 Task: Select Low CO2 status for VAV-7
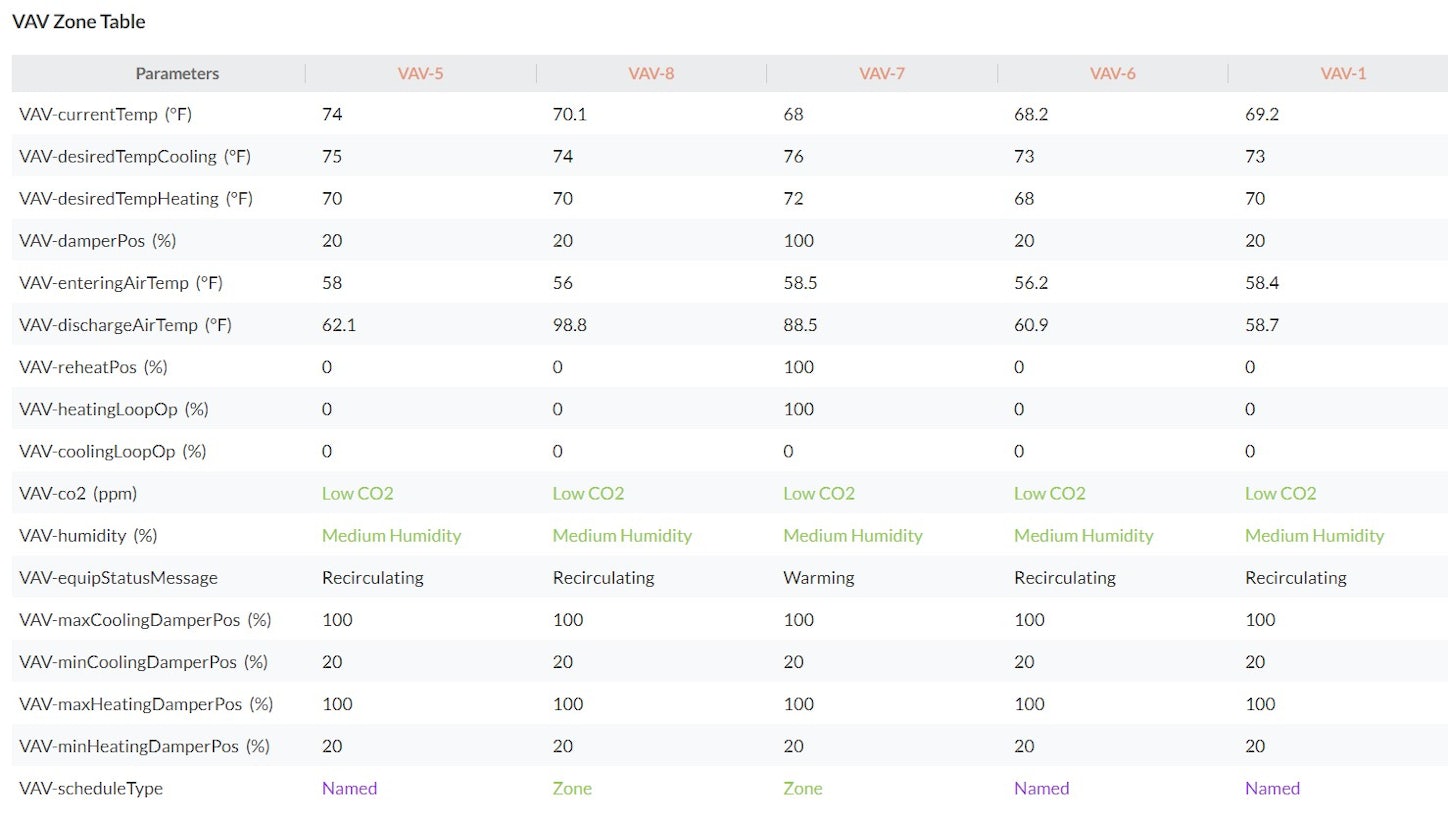click(819, 493)
